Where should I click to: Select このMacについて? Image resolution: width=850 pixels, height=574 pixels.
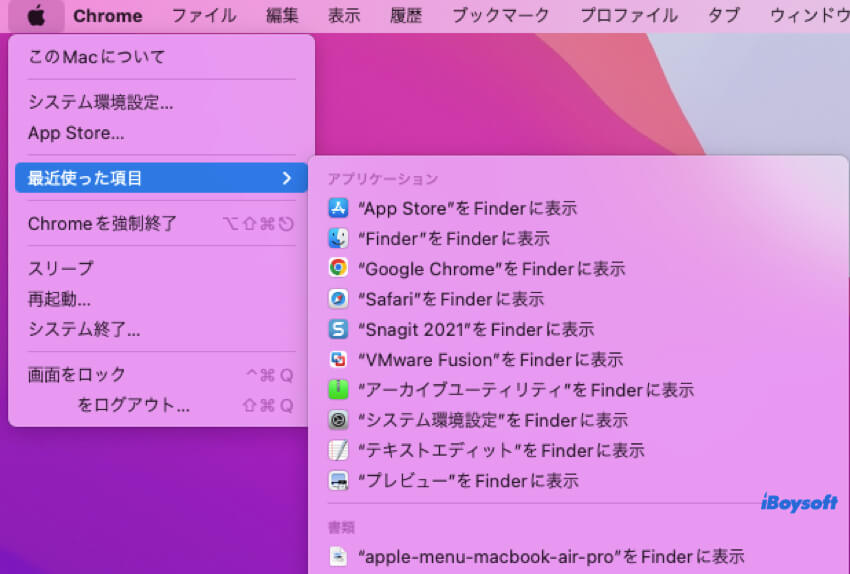pos(161,56)
